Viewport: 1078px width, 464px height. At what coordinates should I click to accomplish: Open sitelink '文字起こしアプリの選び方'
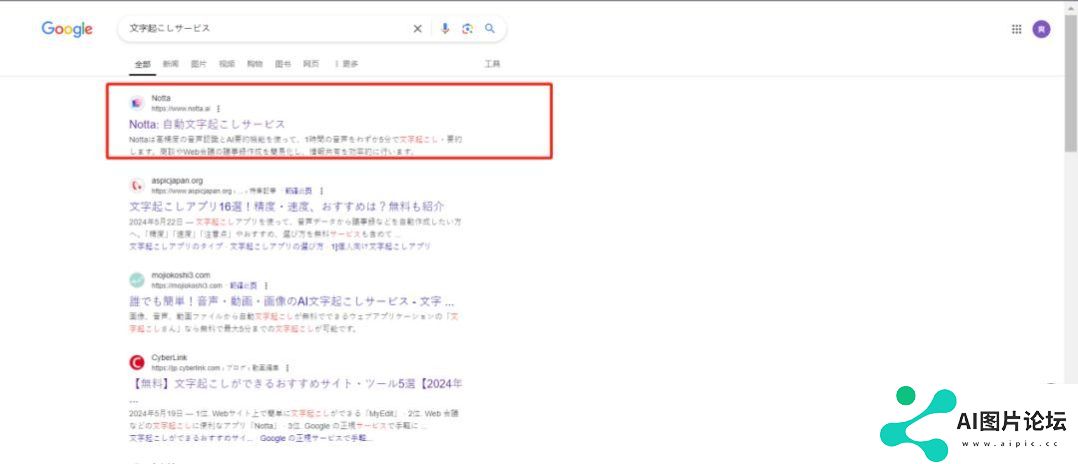pyautogui.click(x=276, y=246)
